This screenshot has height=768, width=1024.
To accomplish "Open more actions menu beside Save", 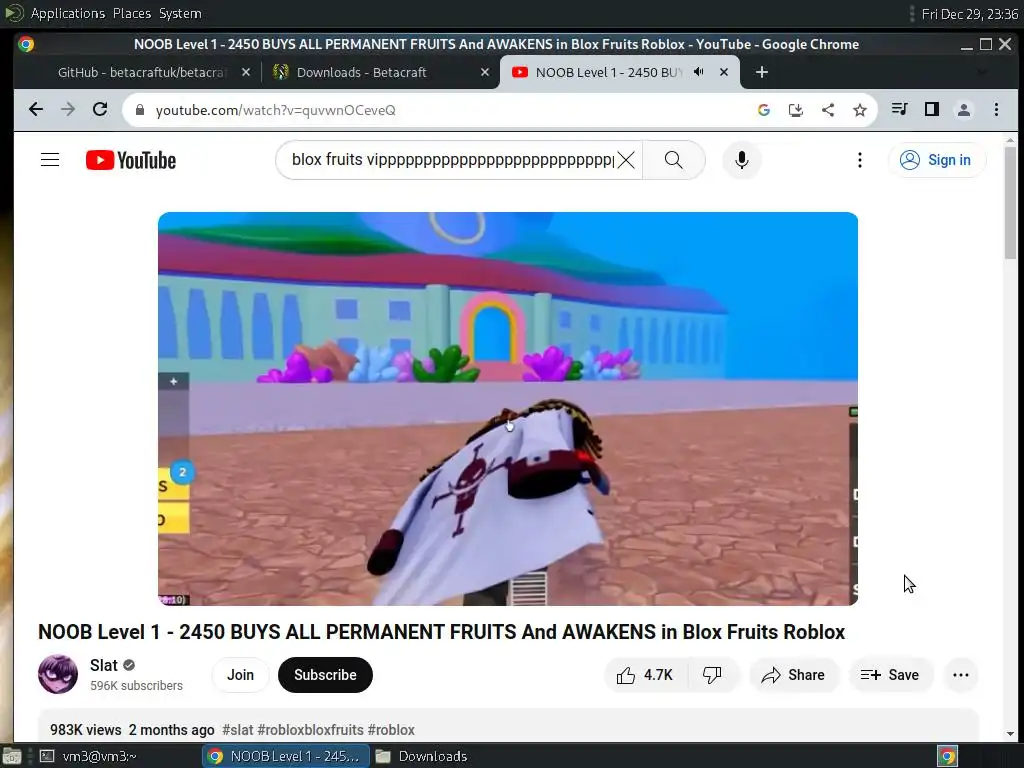I will pyautogui.click(x=961, y=675).
